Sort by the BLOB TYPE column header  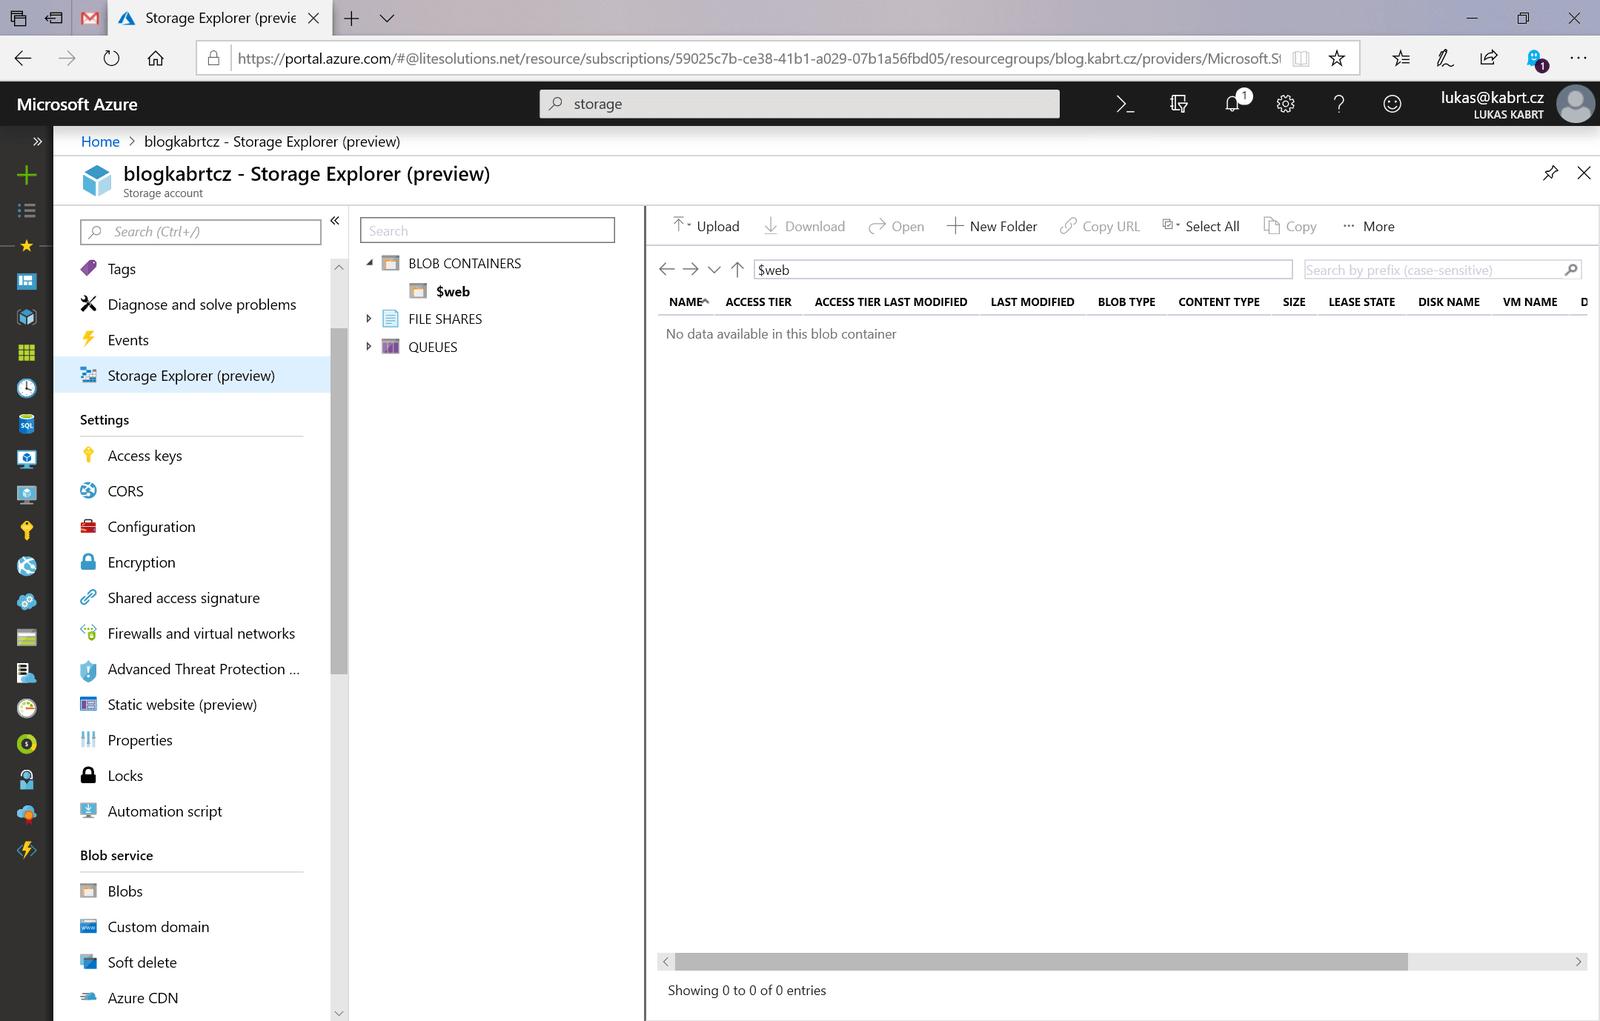(x=1126, y=302)
